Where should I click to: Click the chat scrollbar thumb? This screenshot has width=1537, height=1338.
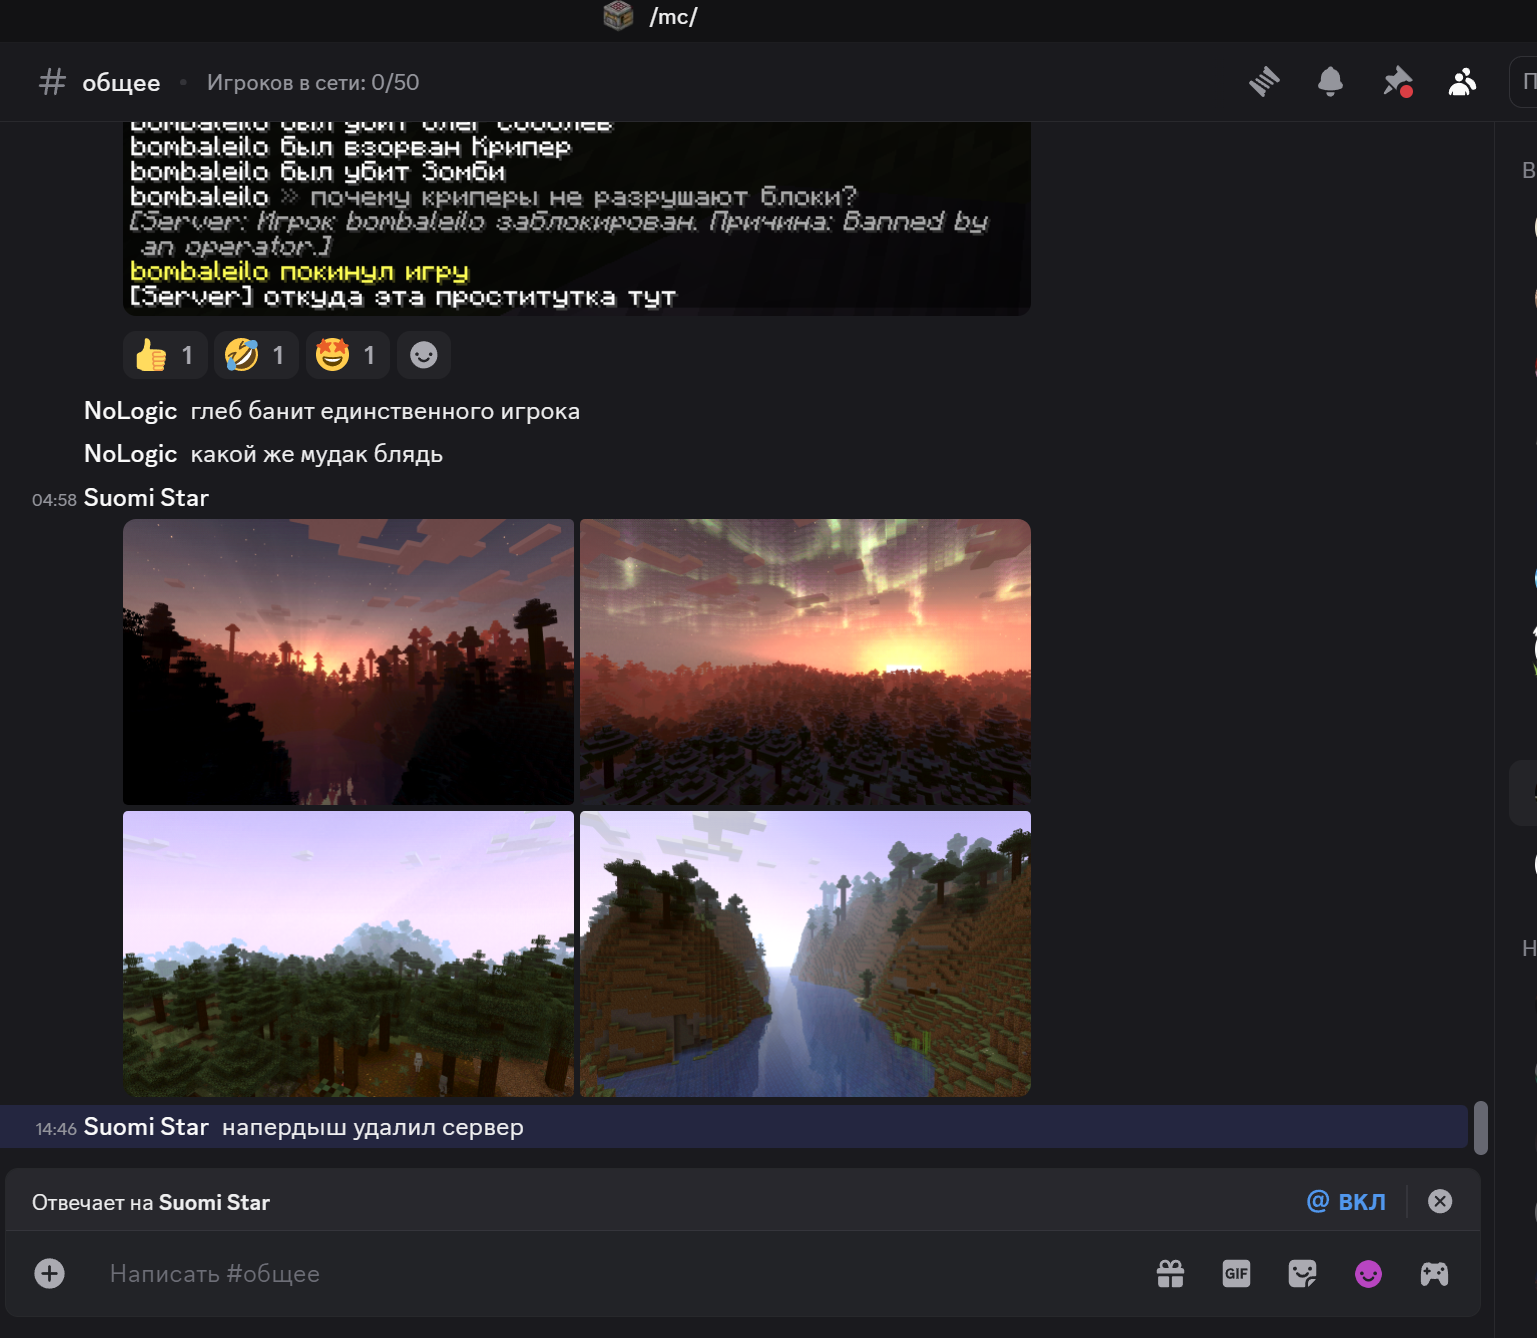pyautogui.click(x=1480, y=1128)
